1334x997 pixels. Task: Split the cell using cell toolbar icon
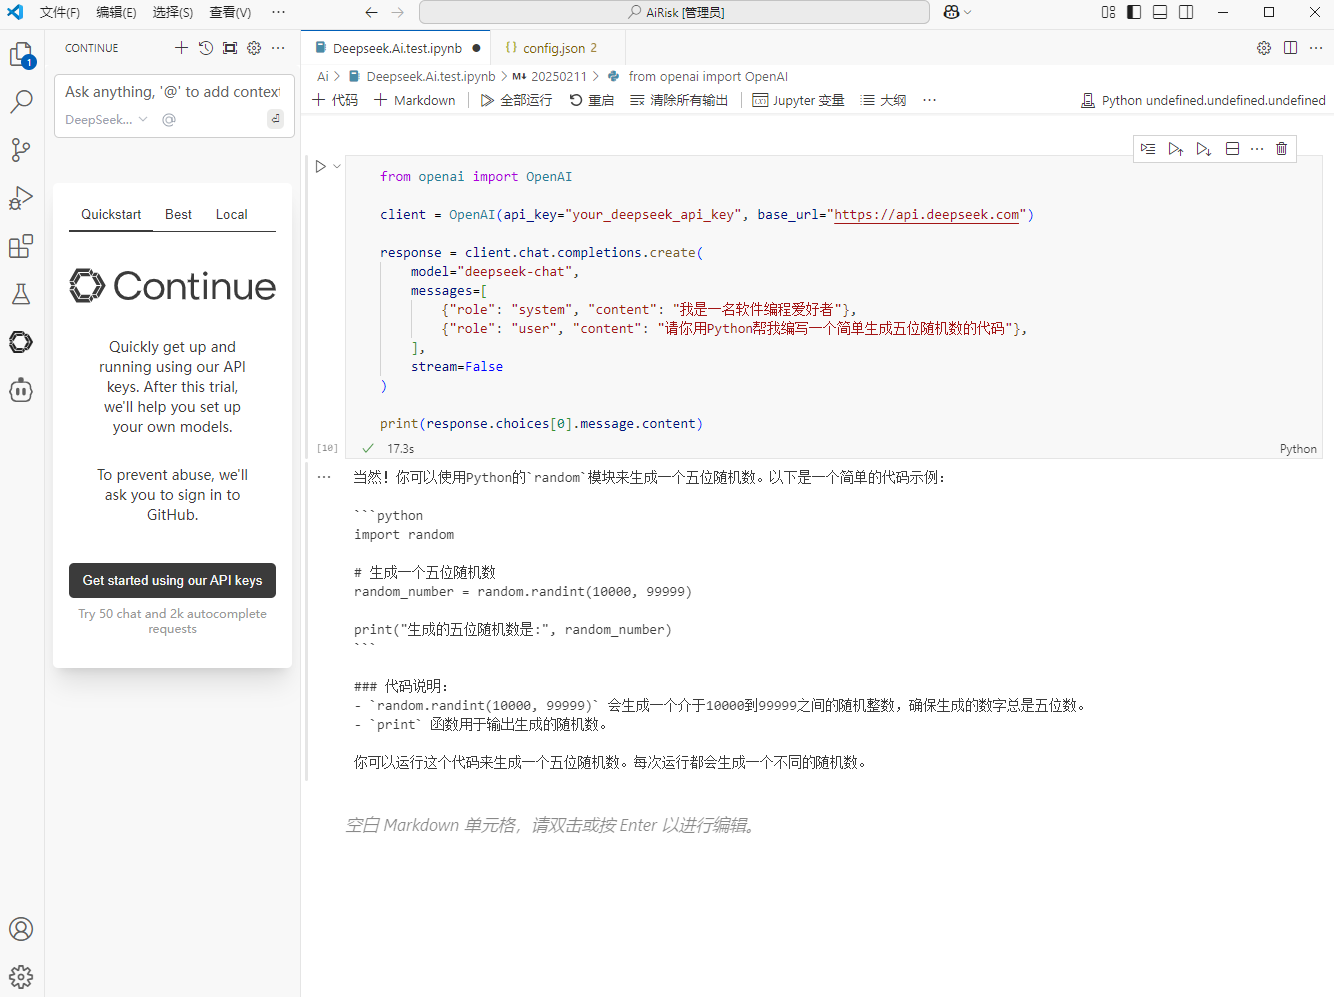point(1232,149)
